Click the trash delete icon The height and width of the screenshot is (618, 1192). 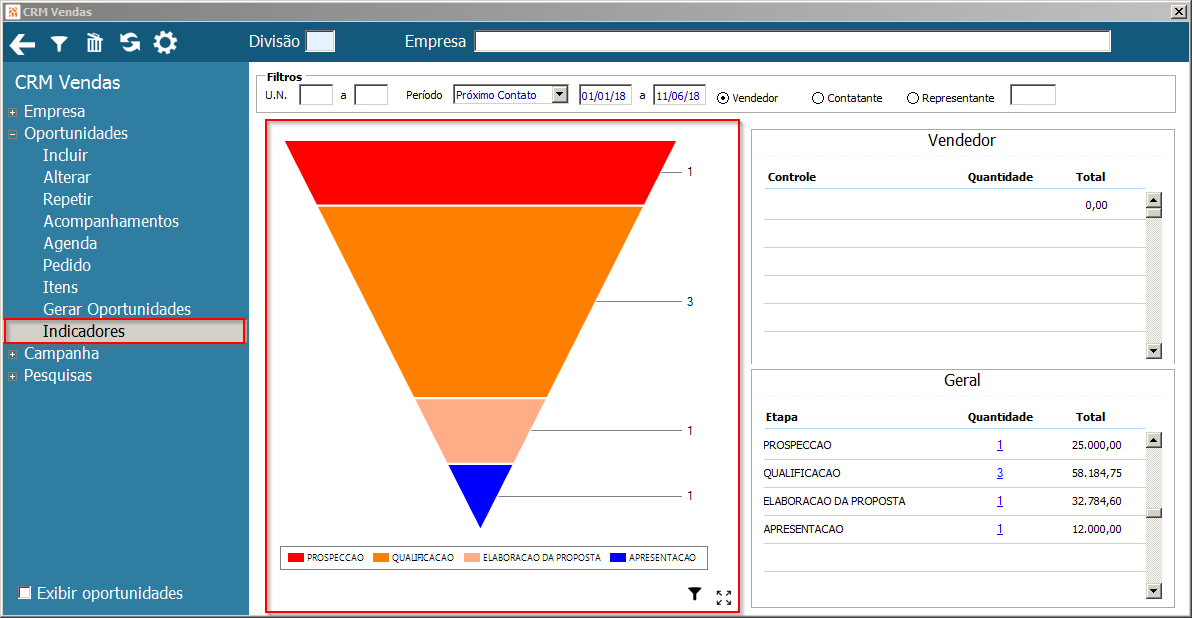94,43
